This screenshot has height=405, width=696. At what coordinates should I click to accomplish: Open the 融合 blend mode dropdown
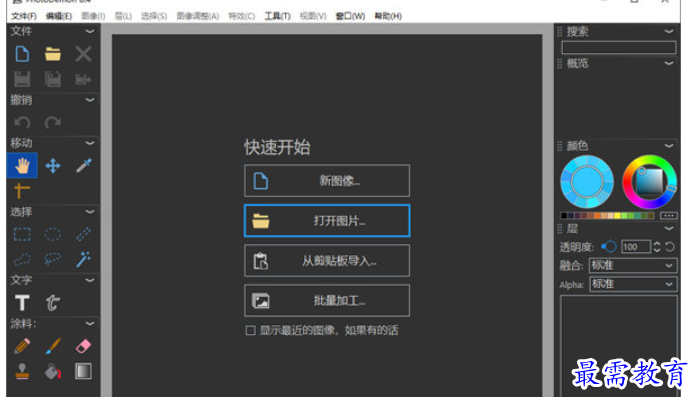pos(633,266)
